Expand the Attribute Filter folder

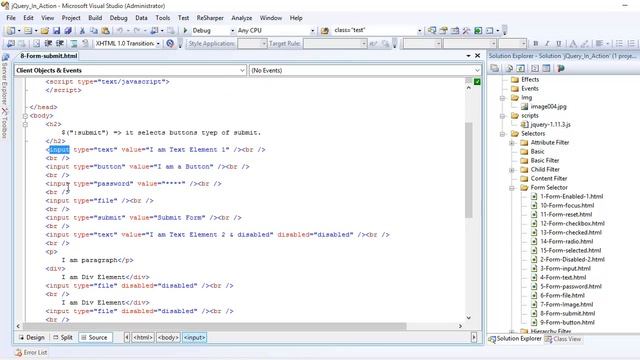coord(512,143)
